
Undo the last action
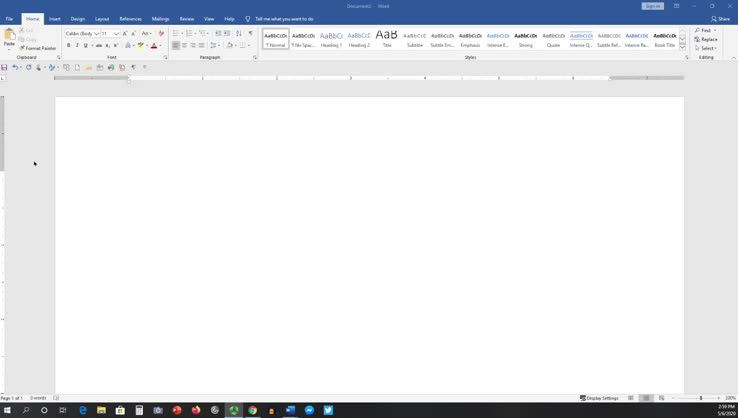15,68
